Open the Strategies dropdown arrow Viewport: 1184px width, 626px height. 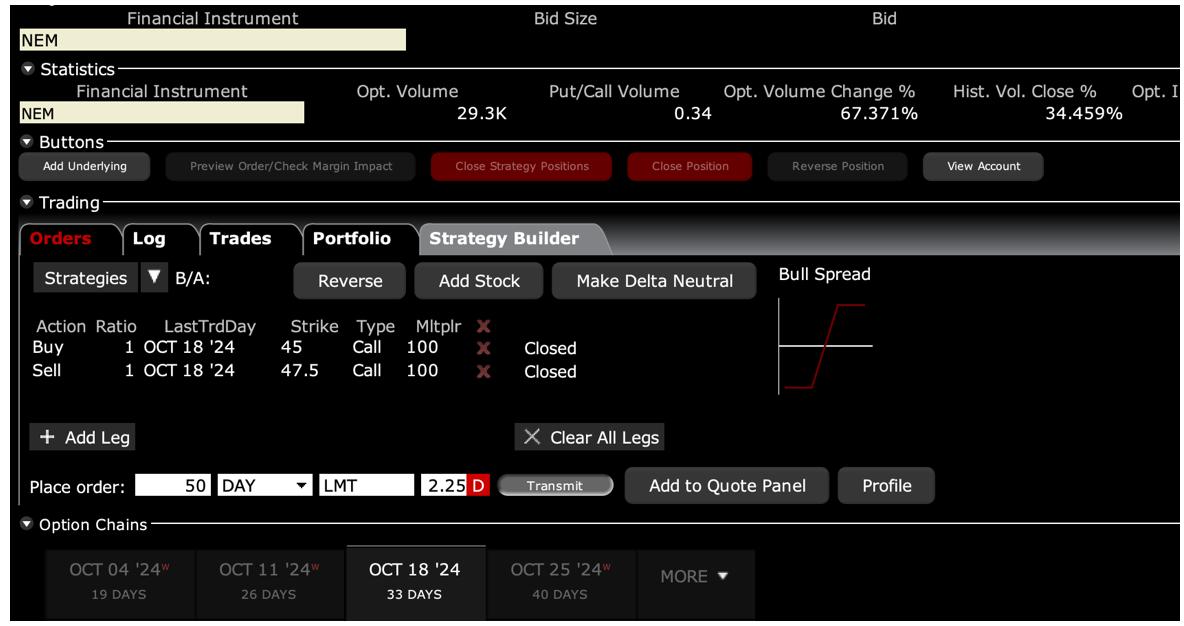point(153,278)
